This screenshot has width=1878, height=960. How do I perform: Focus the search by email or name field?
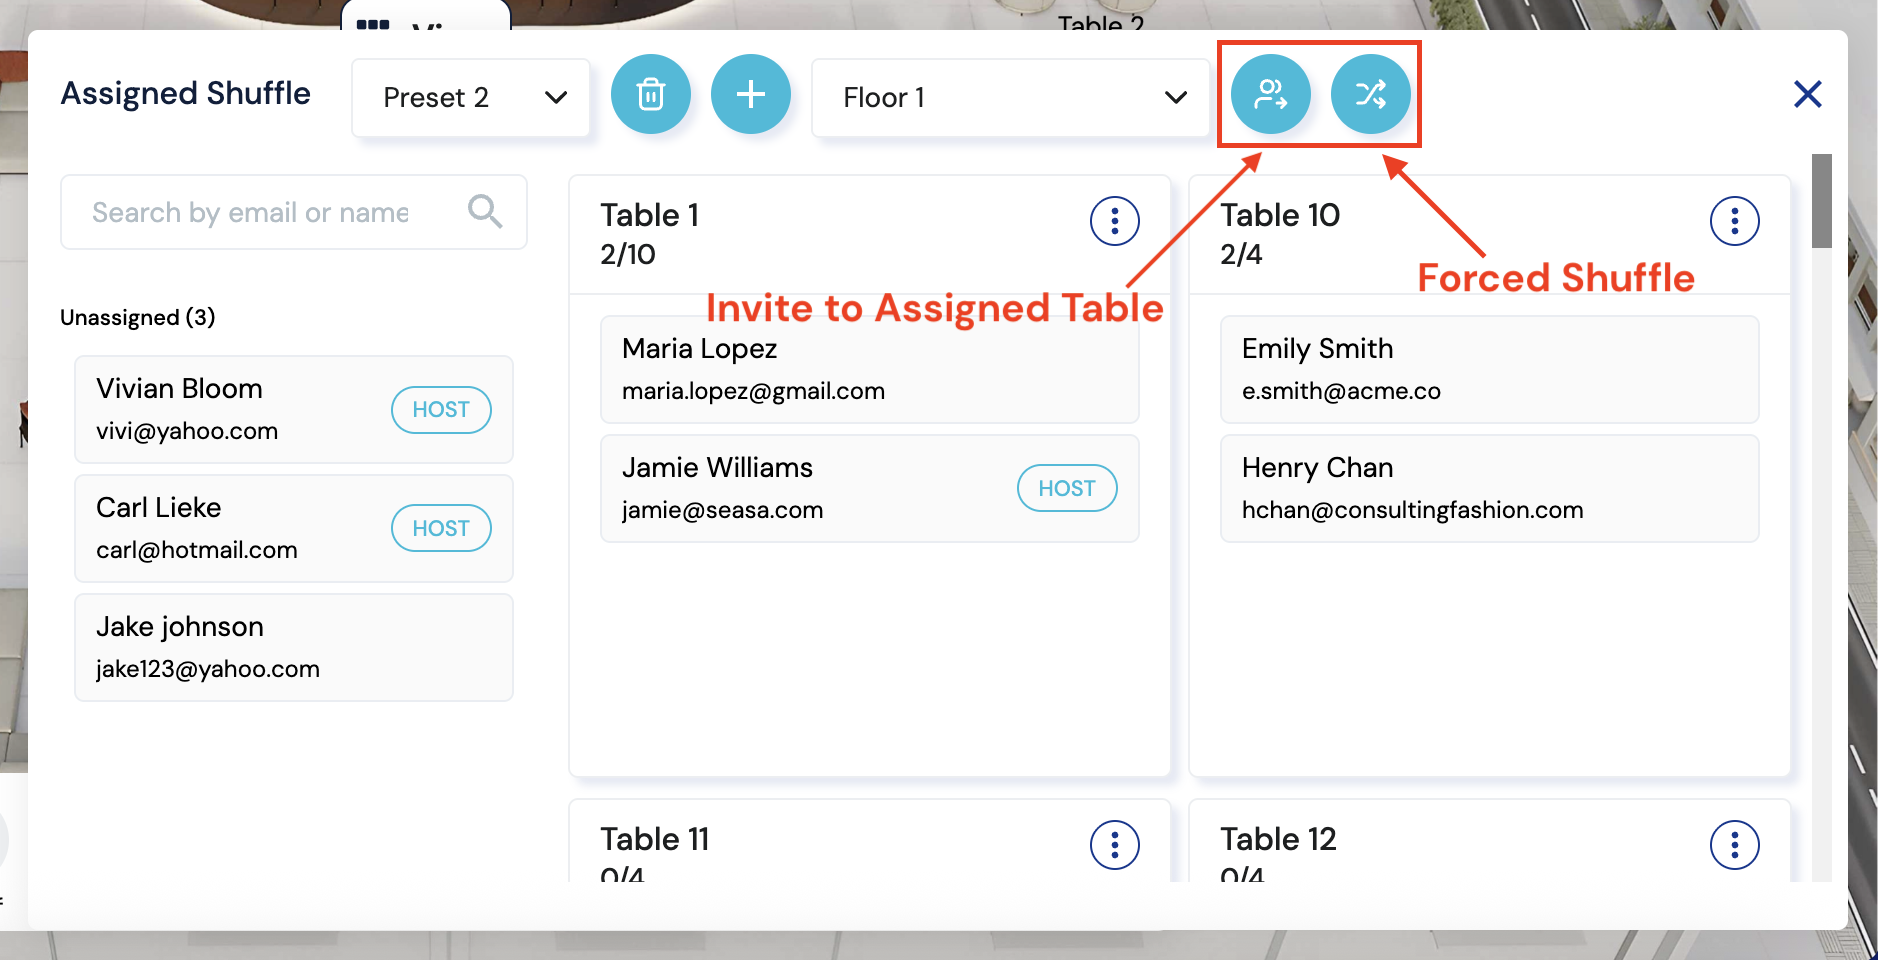click(260, 213)
